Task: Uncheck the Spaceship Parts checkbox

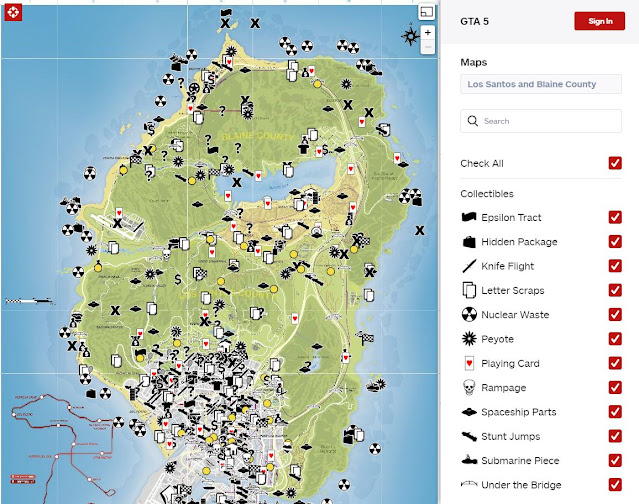Action: pyautogui.click(x=615, y=412)
